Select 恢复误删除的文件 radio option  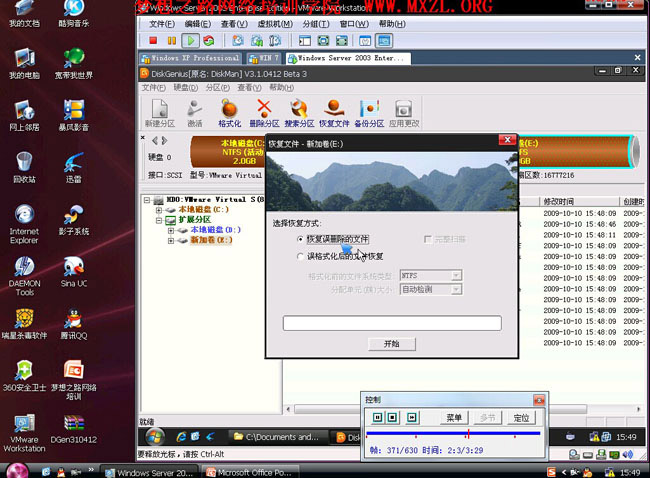(301, 239)
